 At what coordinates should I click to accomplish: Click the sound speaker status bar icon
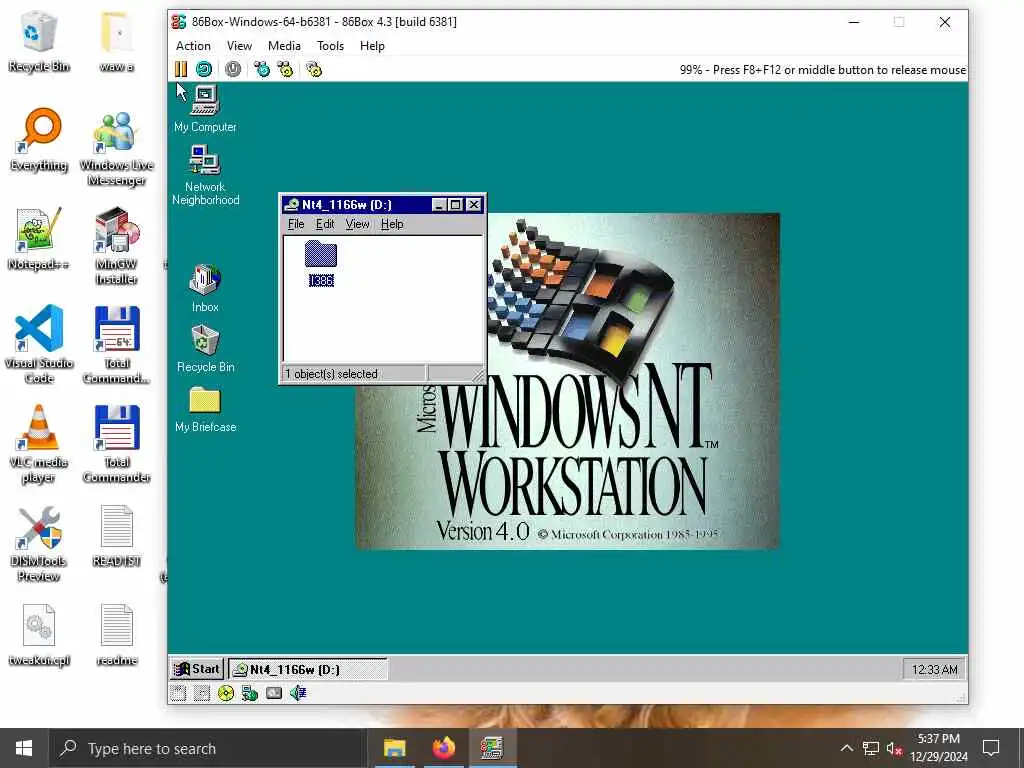pos(298,694)
